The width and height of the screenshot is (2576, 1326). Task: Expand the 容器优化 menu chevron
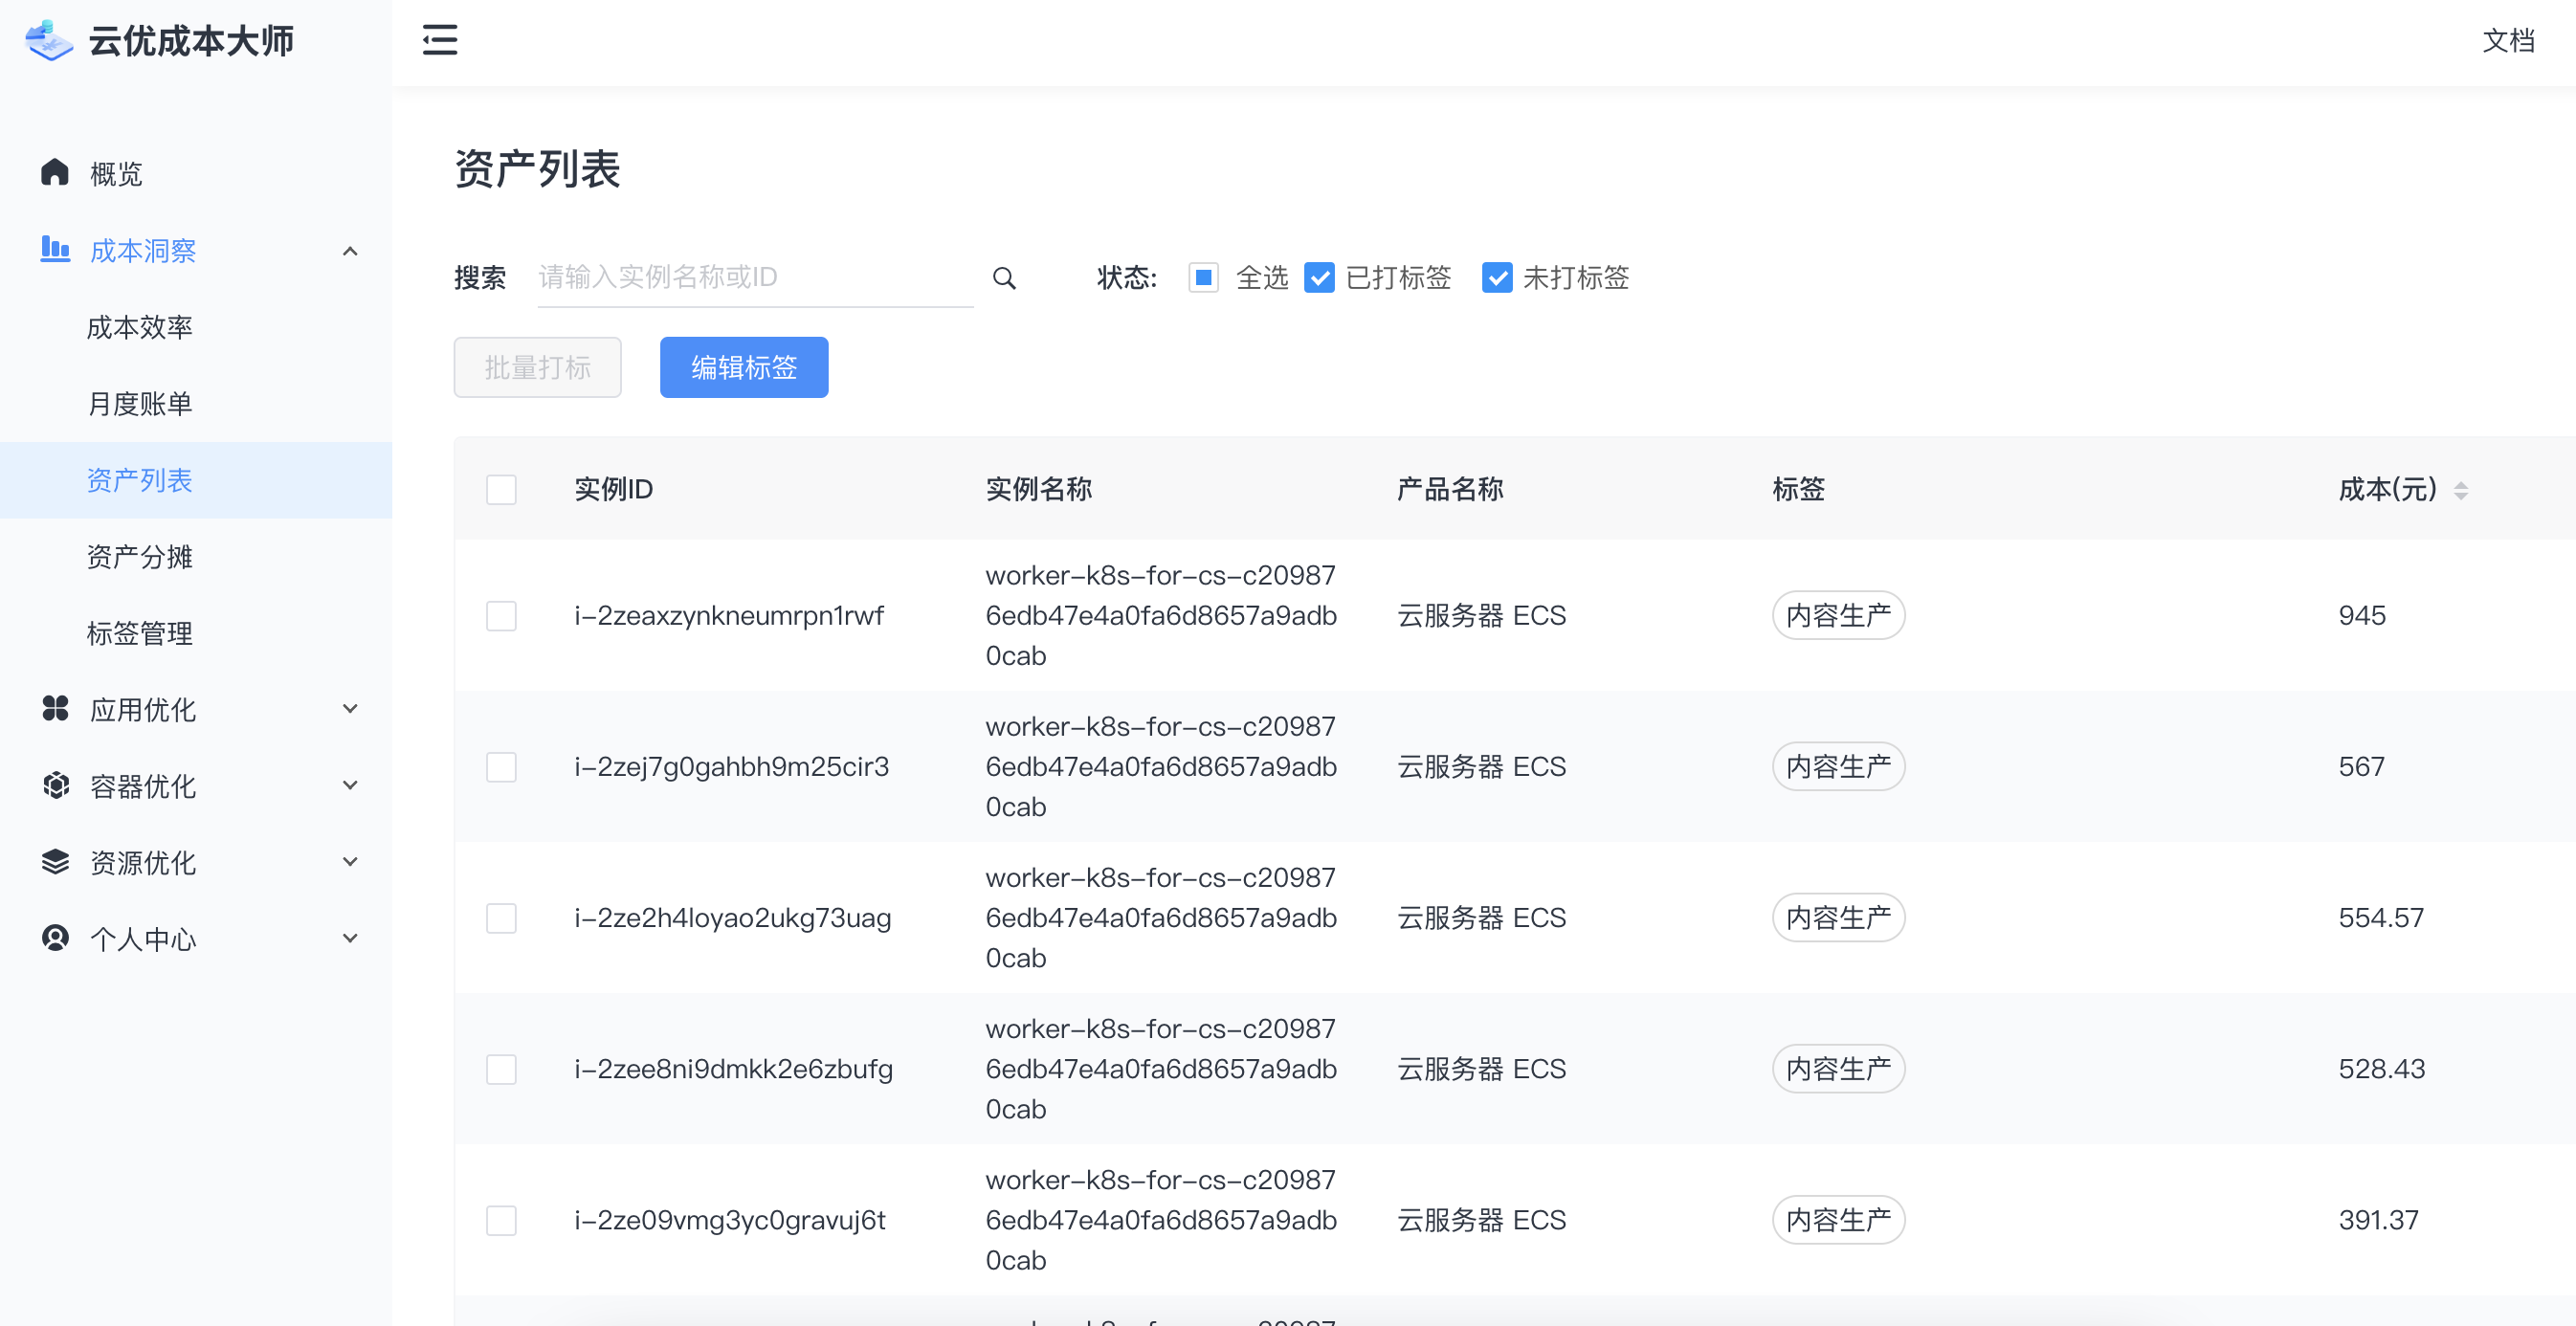coord(350,785)
